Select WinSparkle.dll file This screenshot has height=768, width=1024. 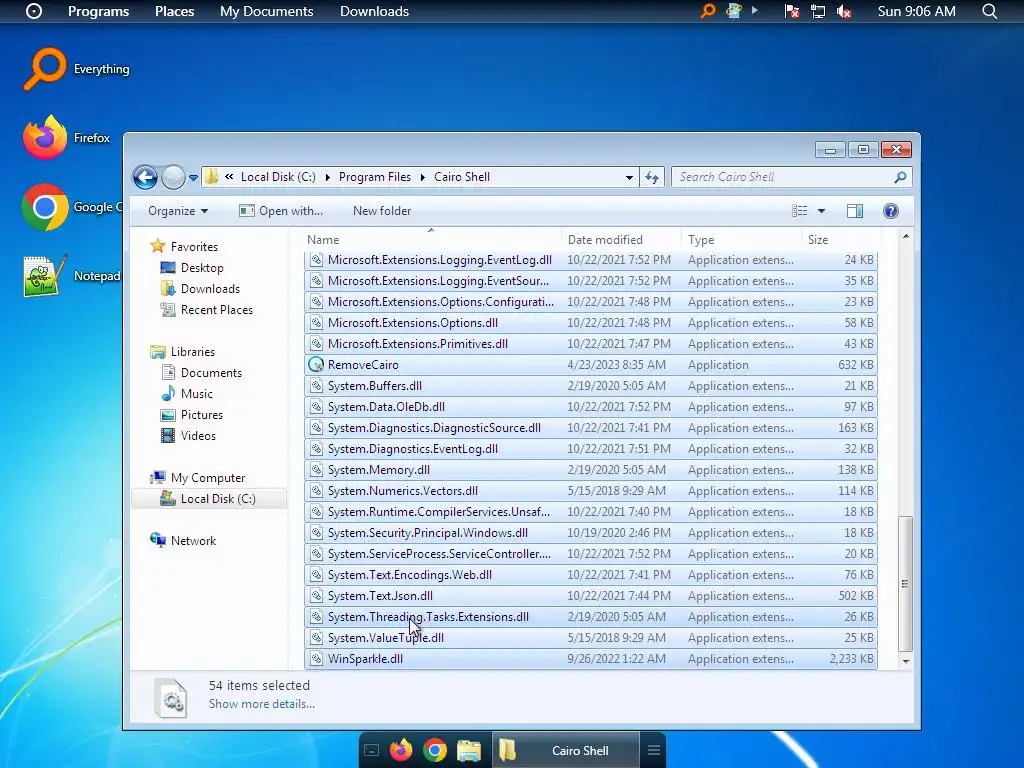591,659
